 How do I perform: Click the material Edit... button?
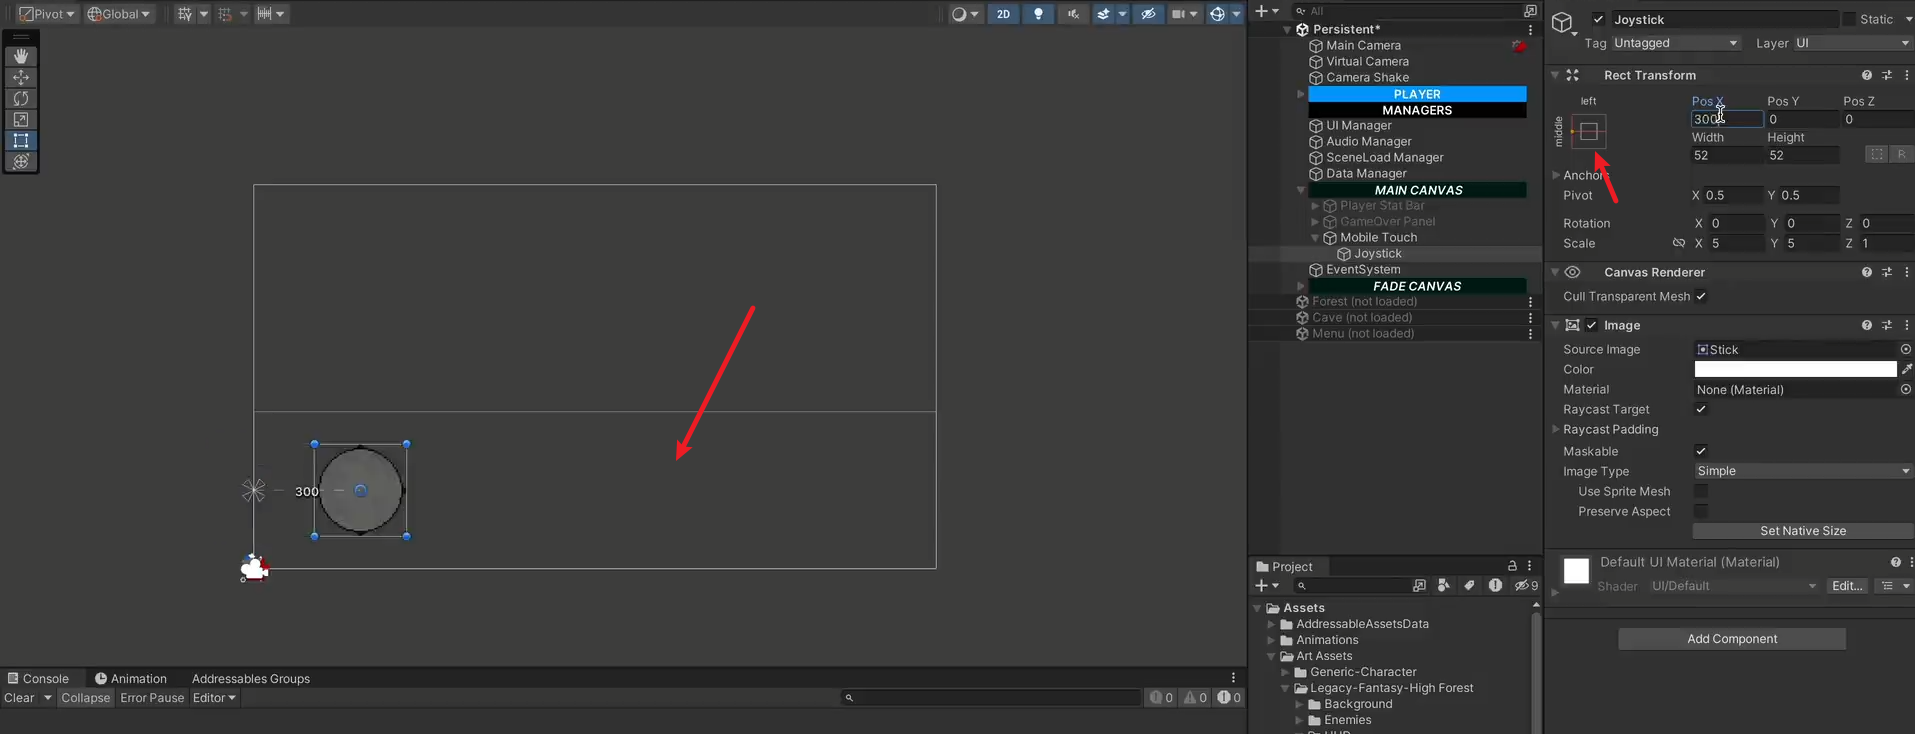[x=1847, y=586]
